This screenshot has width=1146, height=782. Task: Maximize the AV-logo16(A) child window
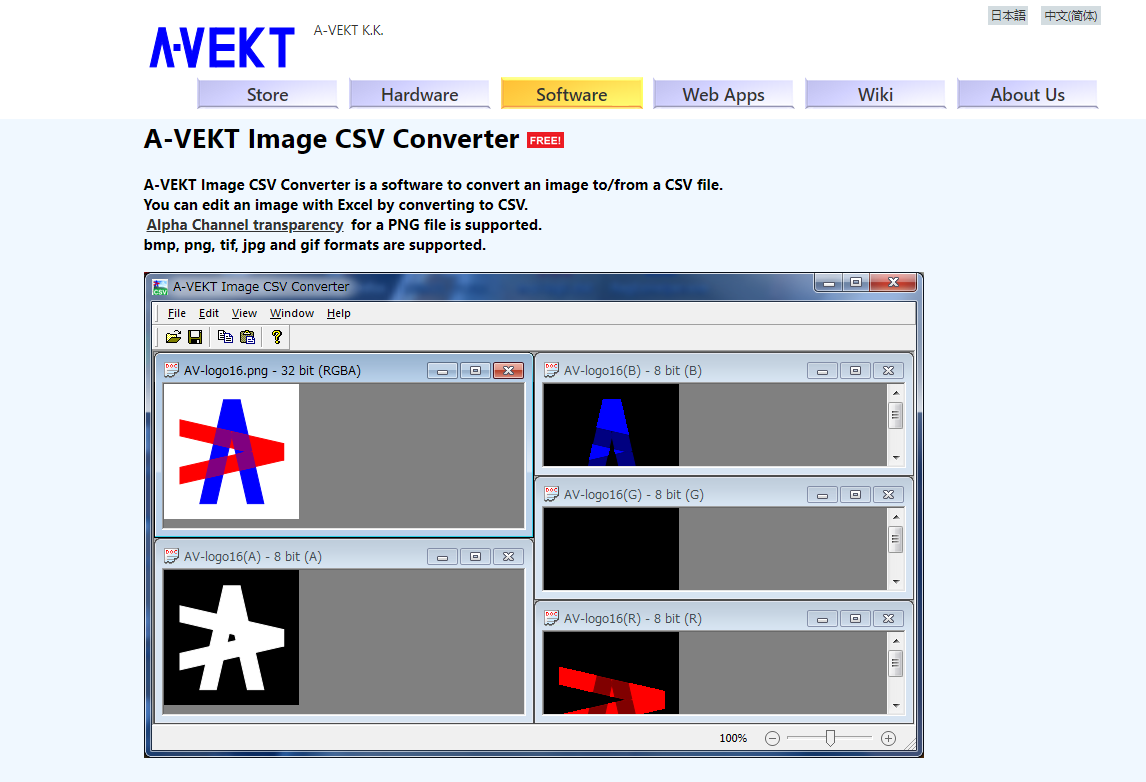475,557
